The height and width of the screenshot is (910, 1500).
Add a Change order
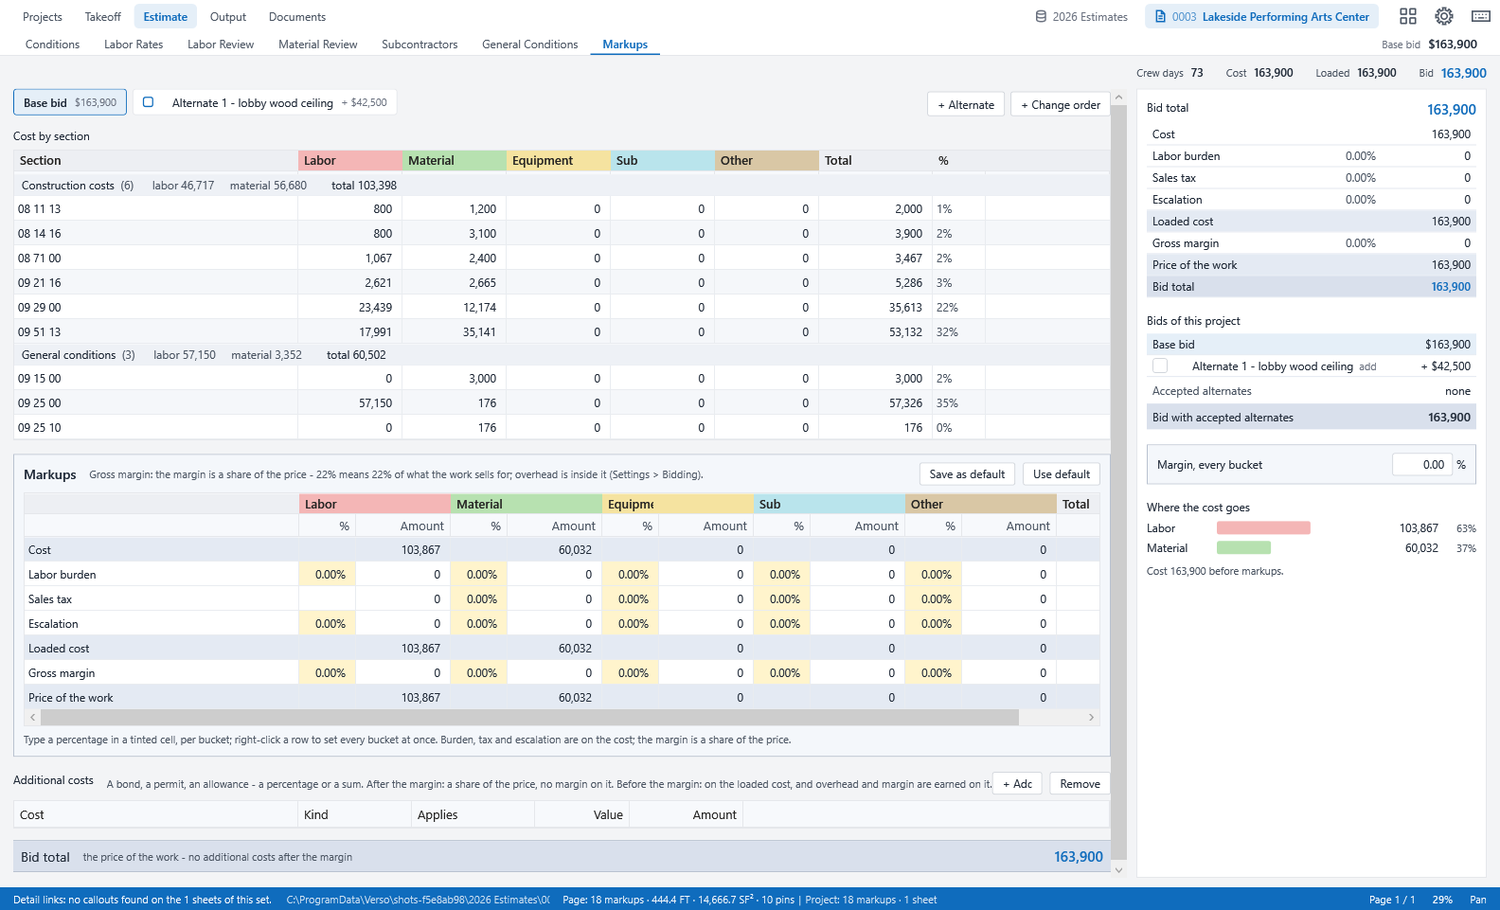1061,104
